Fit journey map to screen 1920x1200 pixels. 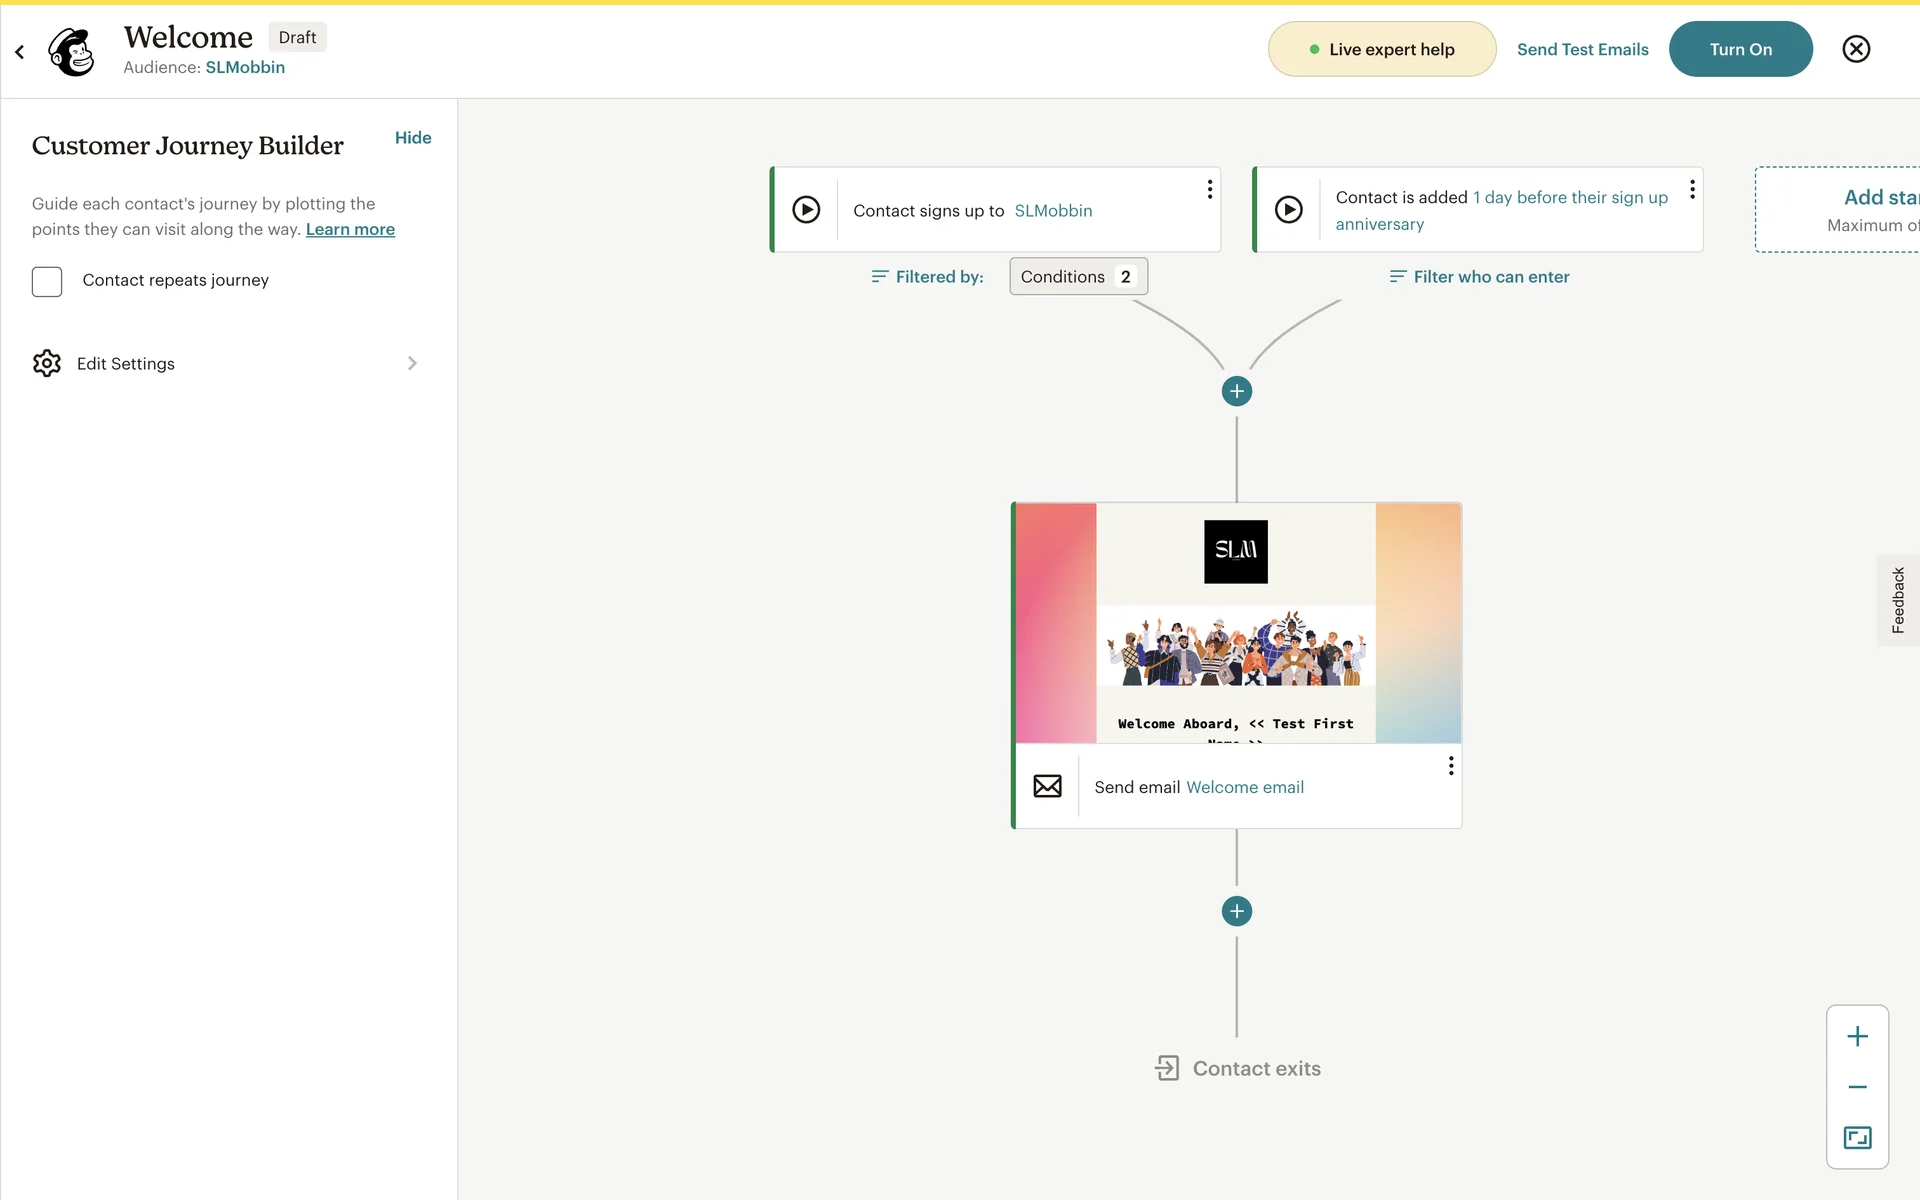click(1857, 1138)
